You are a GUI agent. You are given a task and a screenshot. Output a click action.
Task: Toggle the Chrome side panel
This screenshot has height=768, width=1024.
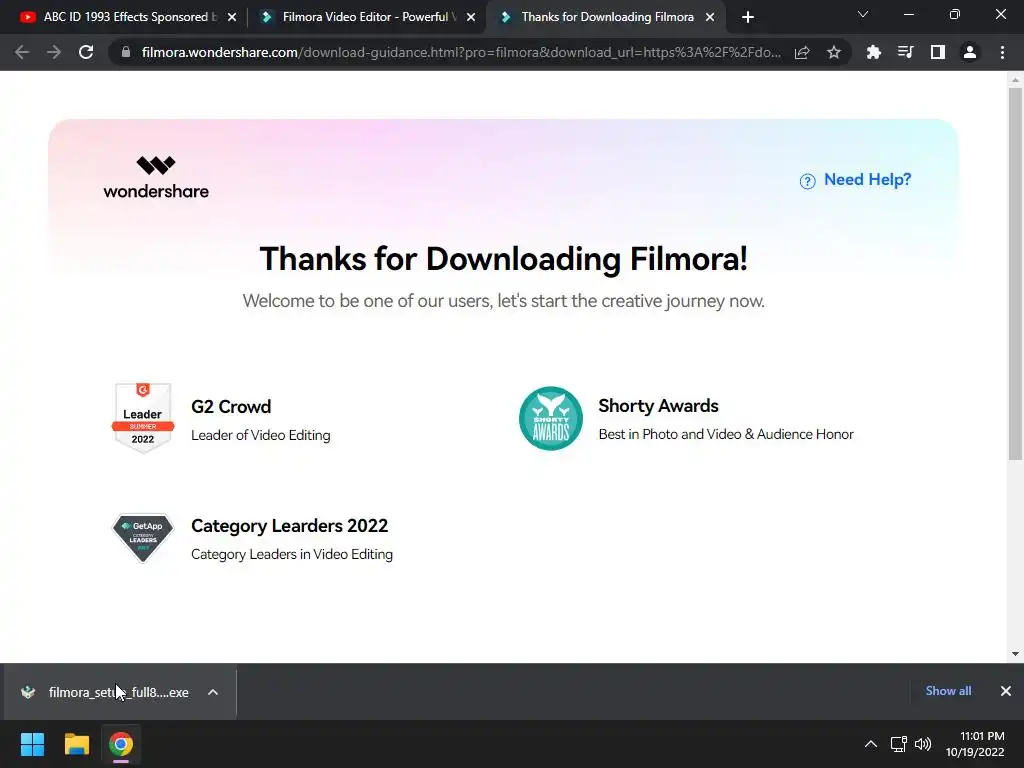(x=938, y=52)
